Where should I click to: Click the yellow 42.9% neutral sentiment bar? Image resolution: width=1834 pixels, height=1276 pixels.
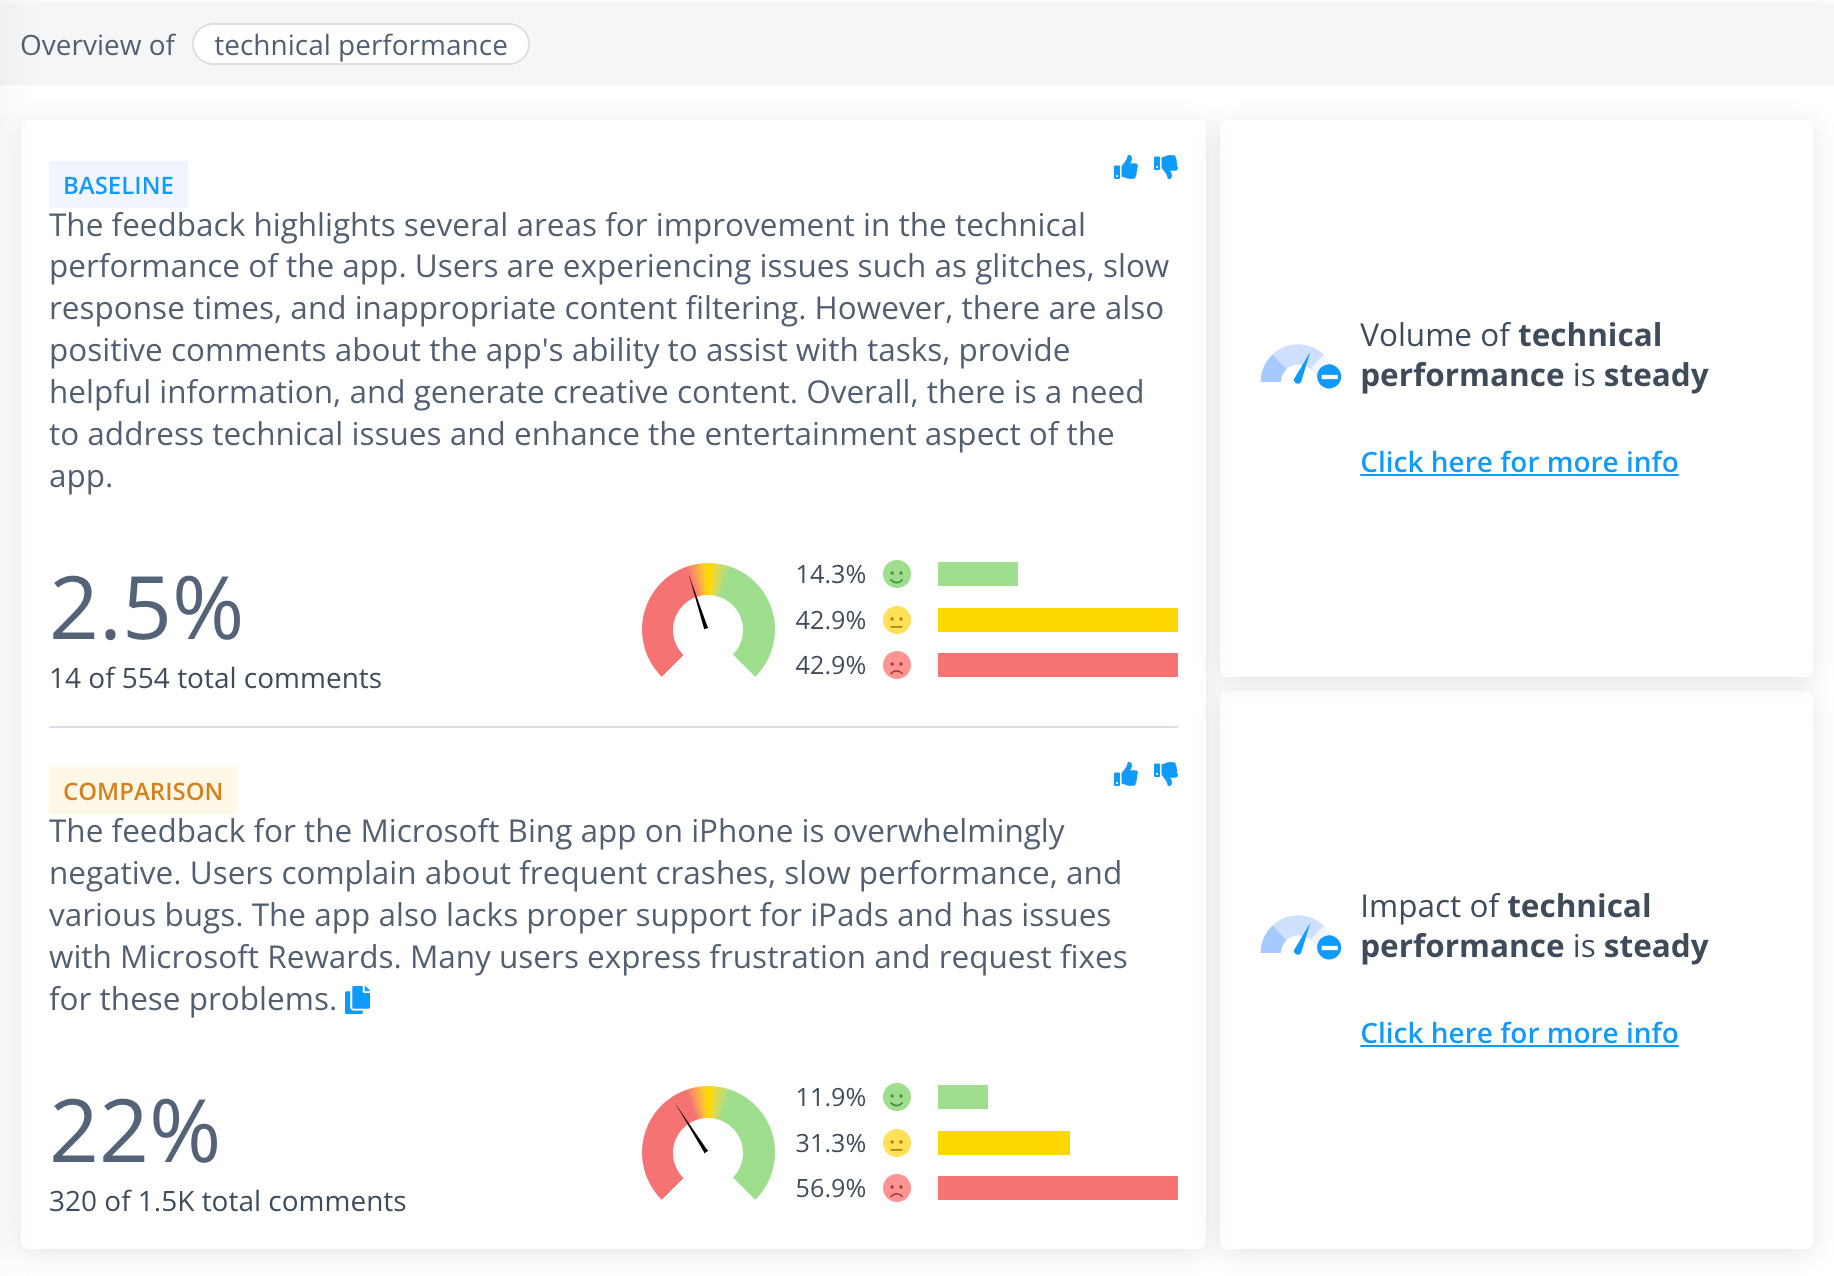click(x=1055, y=620)
